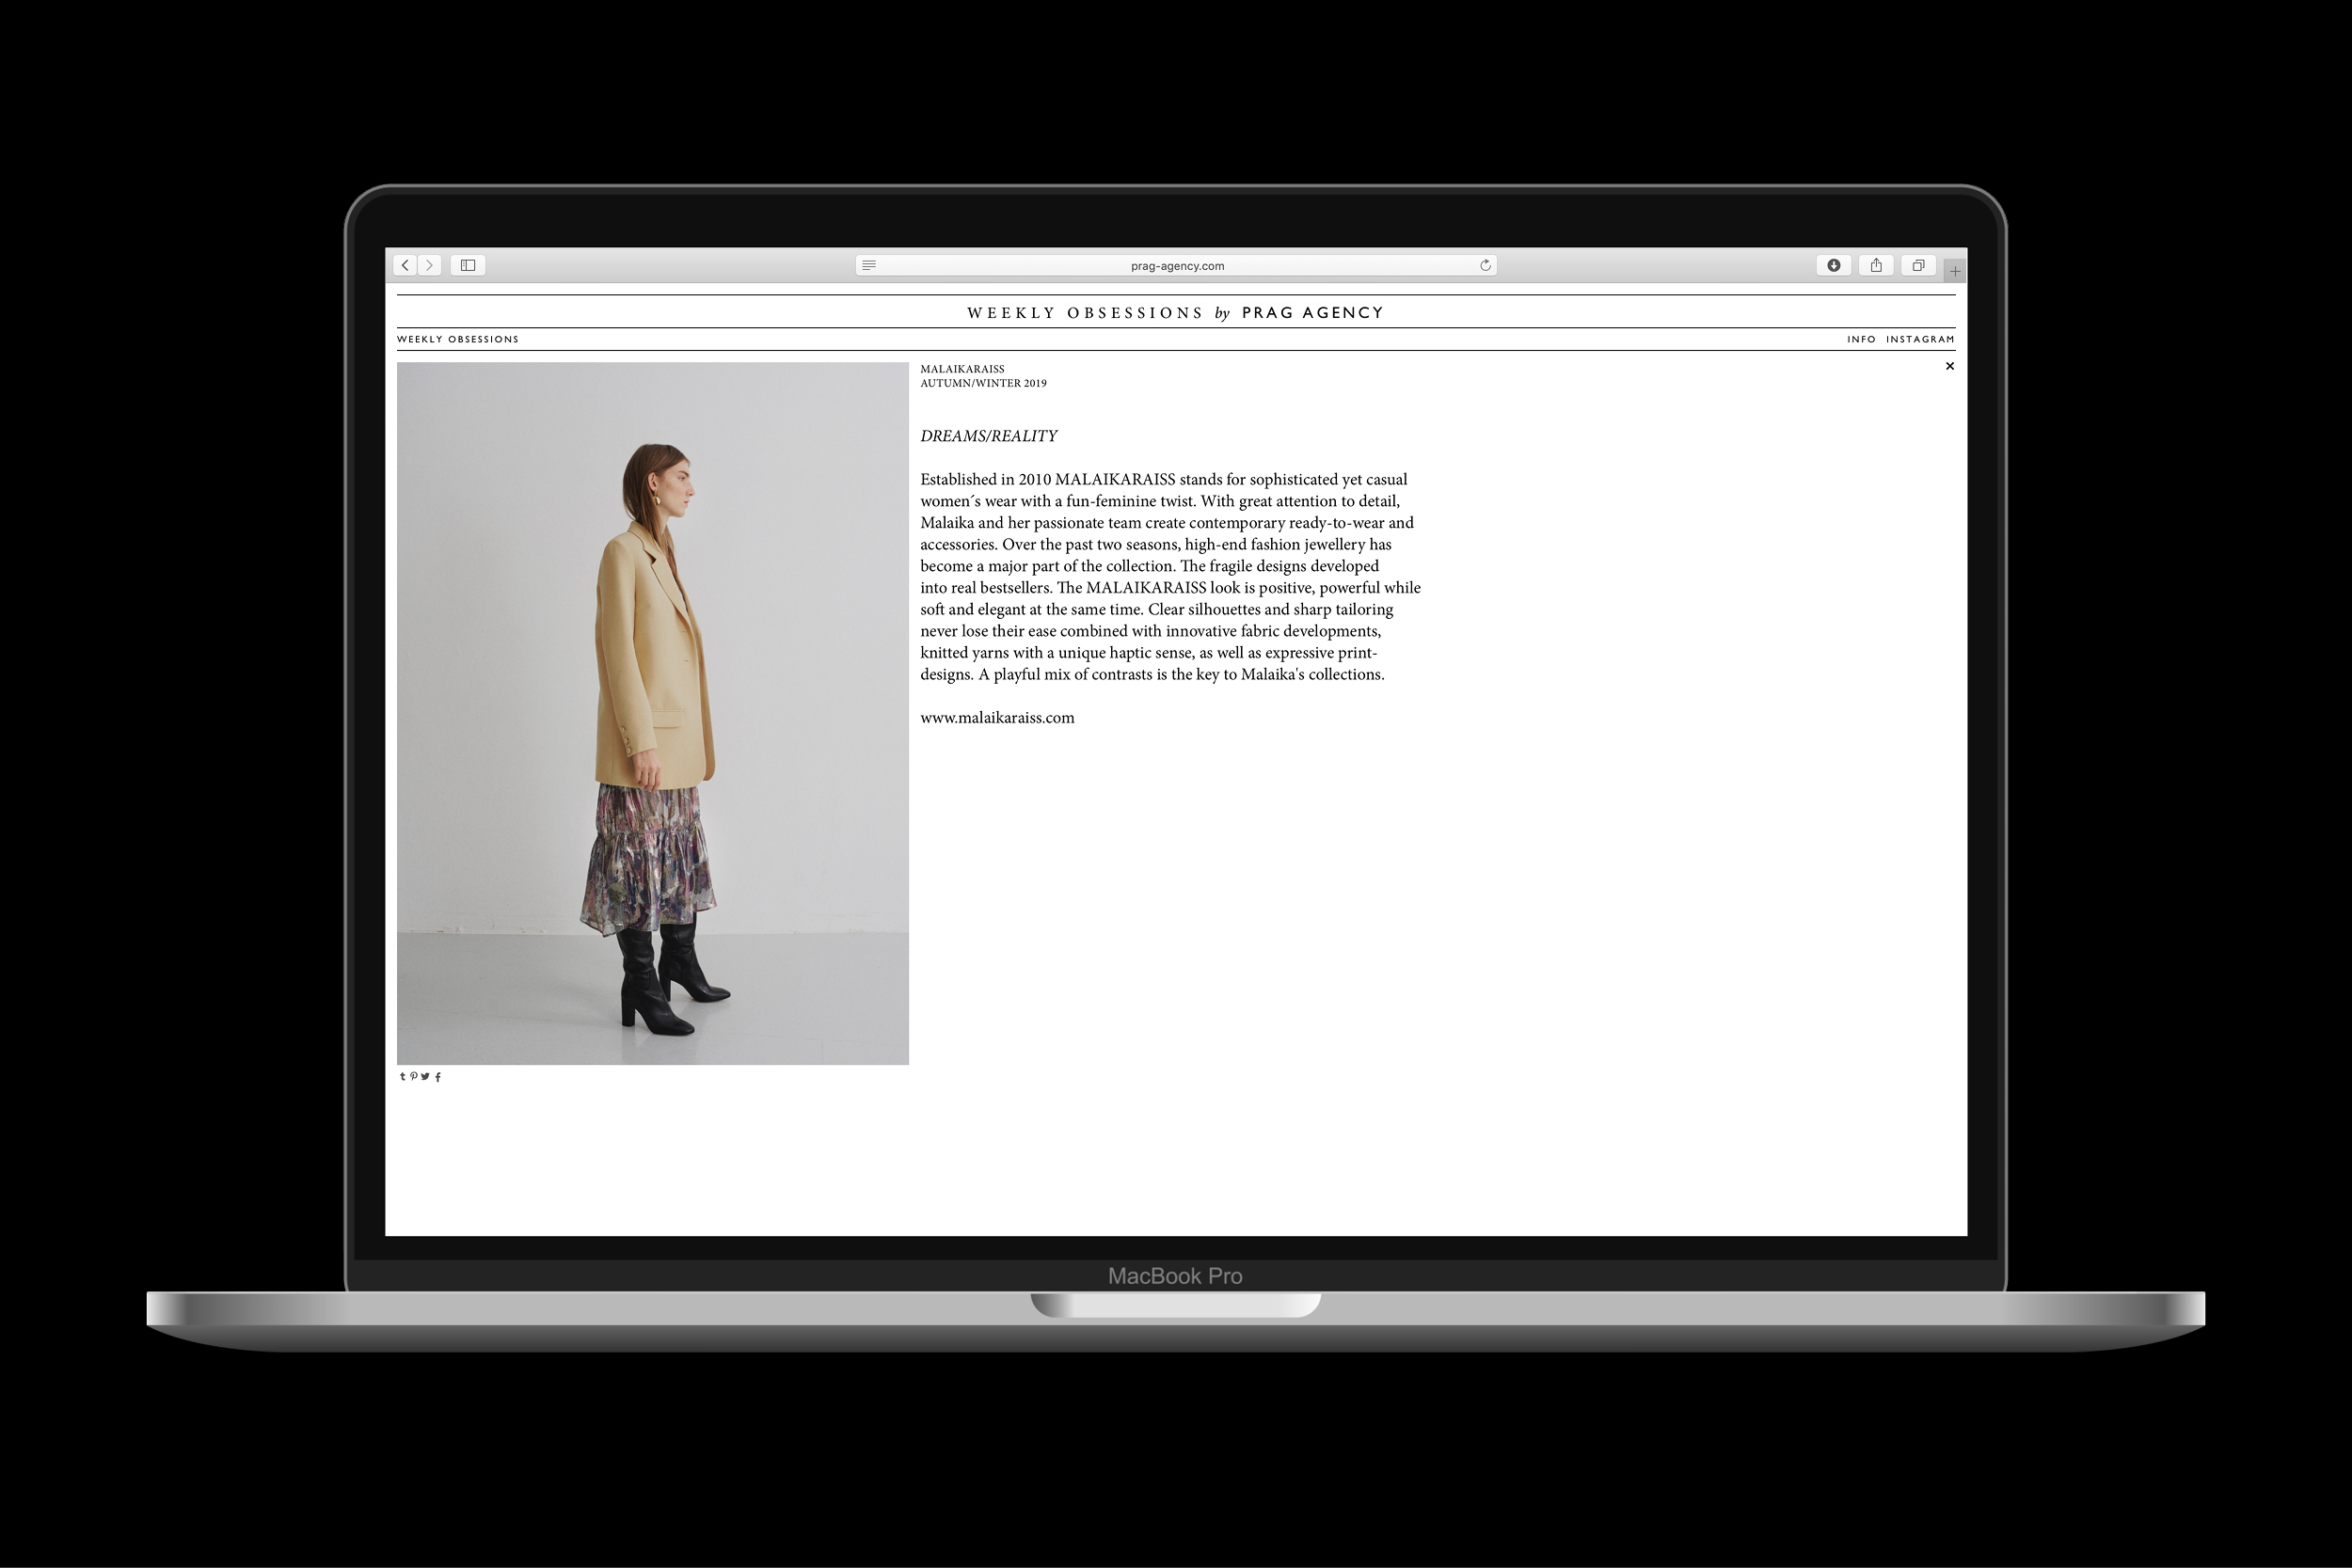Share on Twitter

[x=425, y=1077]
